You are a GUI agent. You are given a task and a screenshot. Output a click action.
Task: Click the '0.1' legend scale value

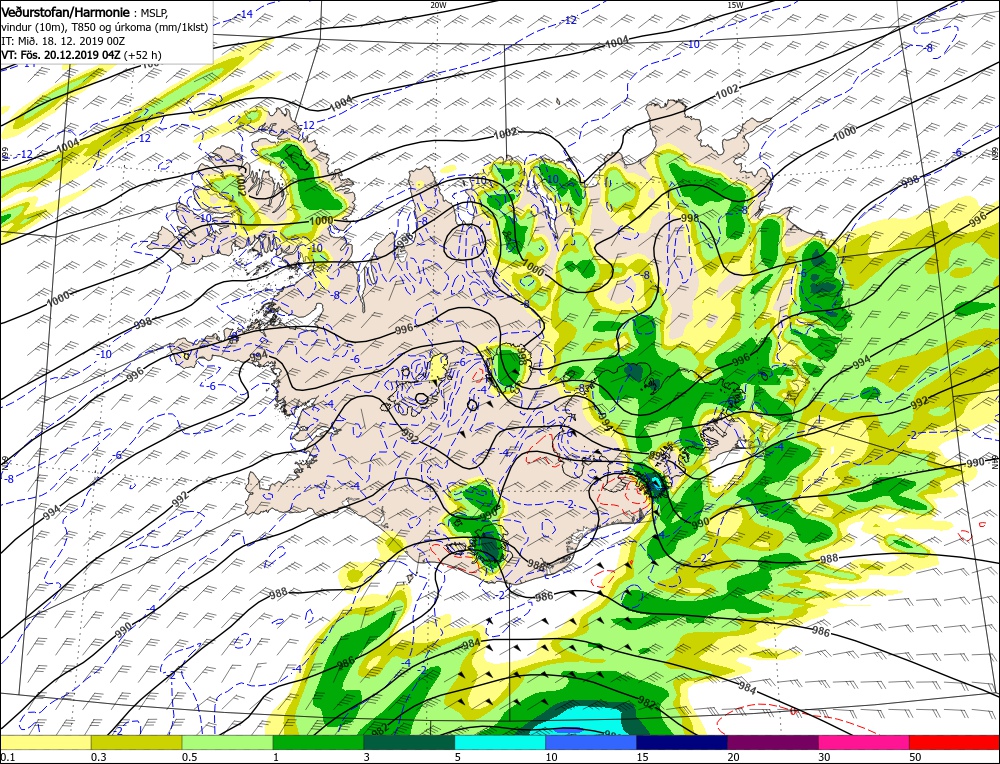coord(8,757)
